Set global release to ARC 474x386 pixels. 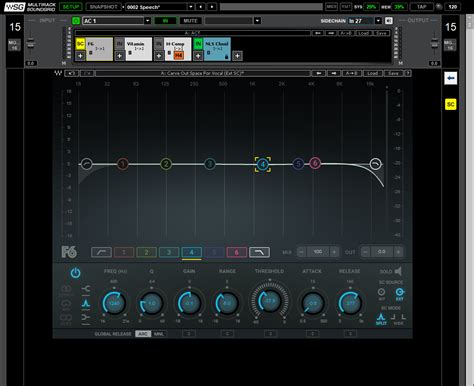(x=143, y=334)
